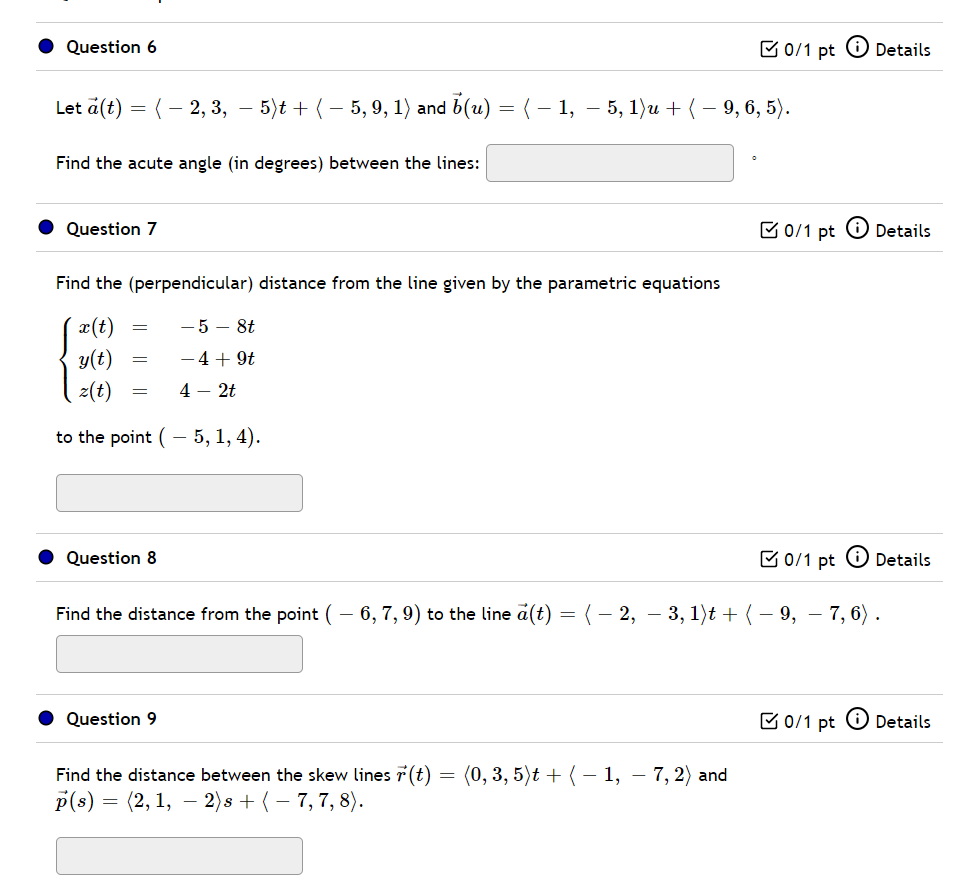The image size is (975, 896).
Task: Click the 0/1 pt score label on Question 9
Action: tap(808, 721)
